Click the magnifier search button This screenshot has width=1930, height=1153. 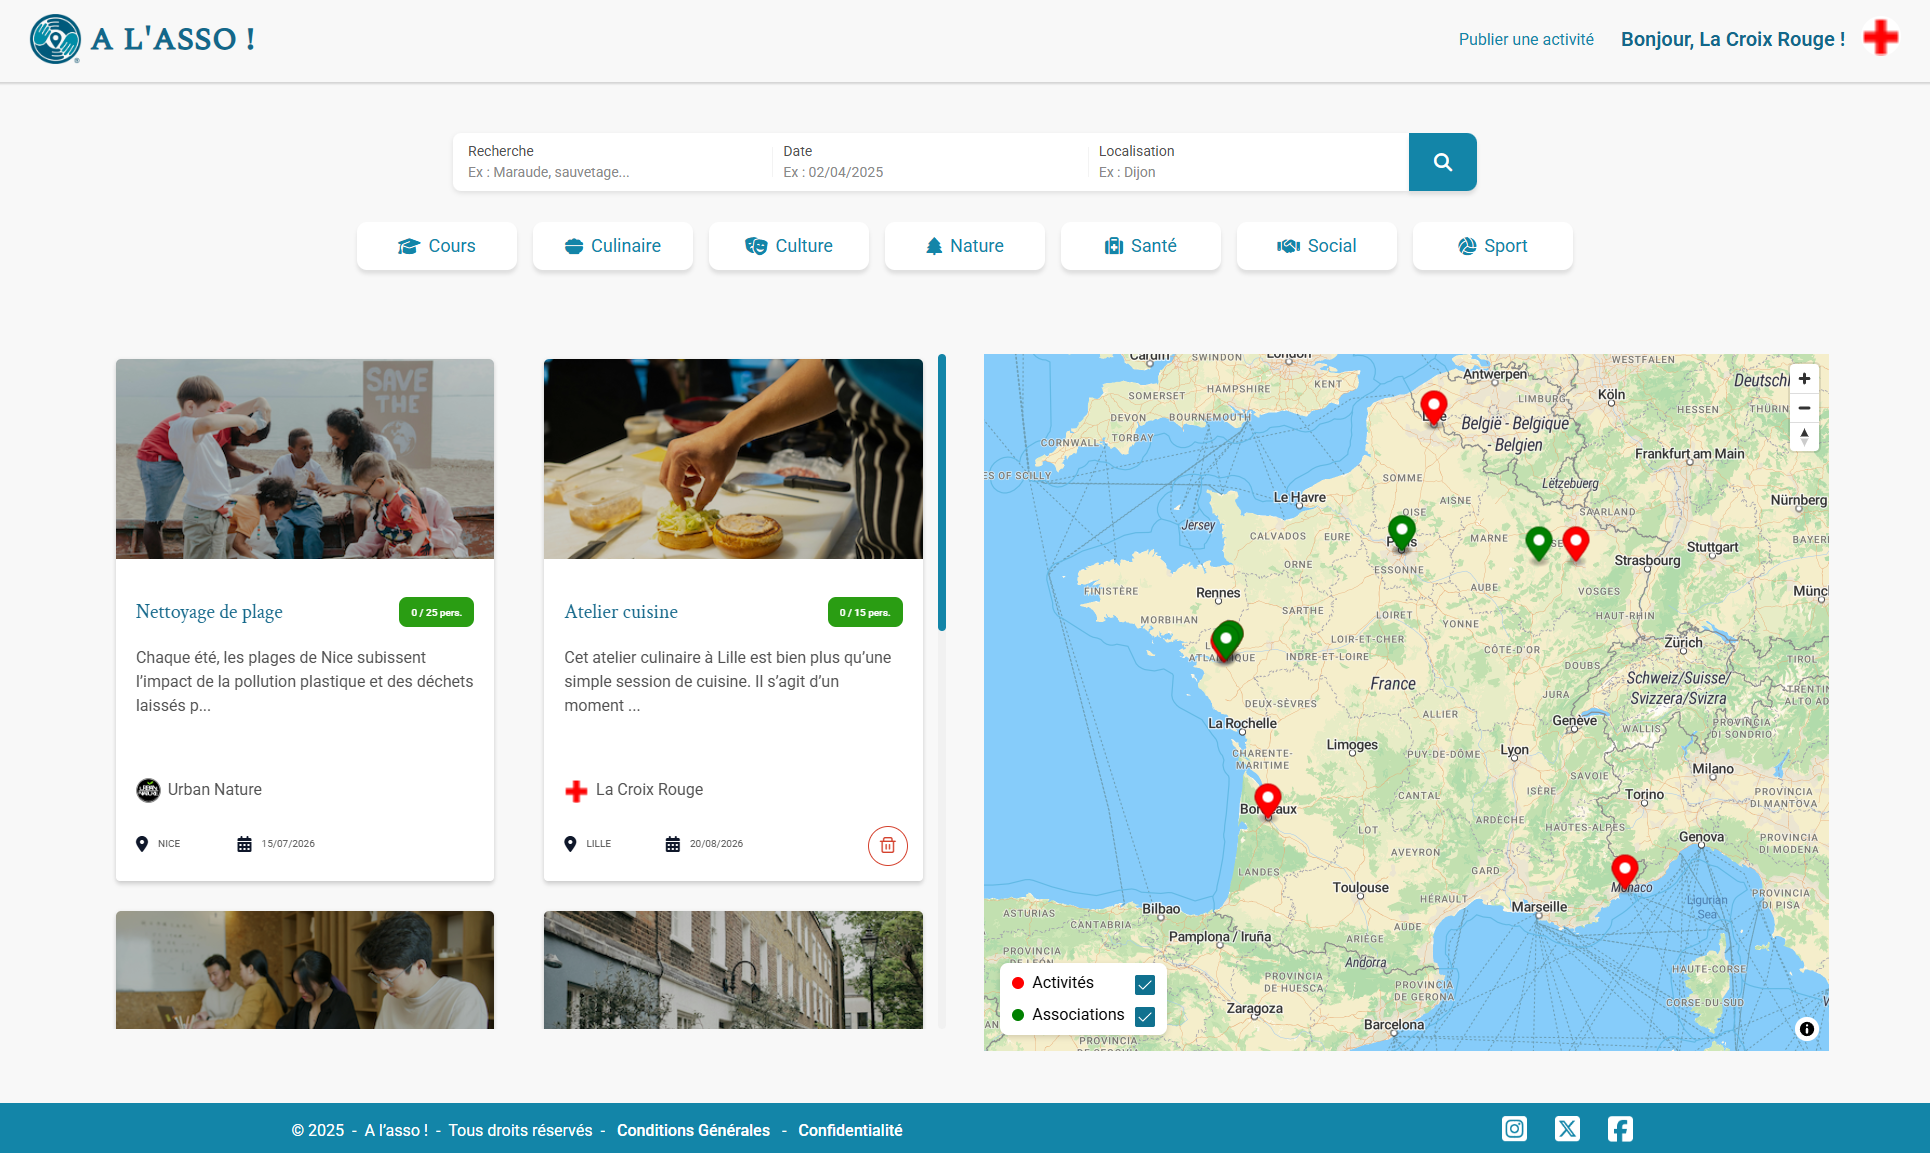pyautogui.click(x=1442, y=162)
